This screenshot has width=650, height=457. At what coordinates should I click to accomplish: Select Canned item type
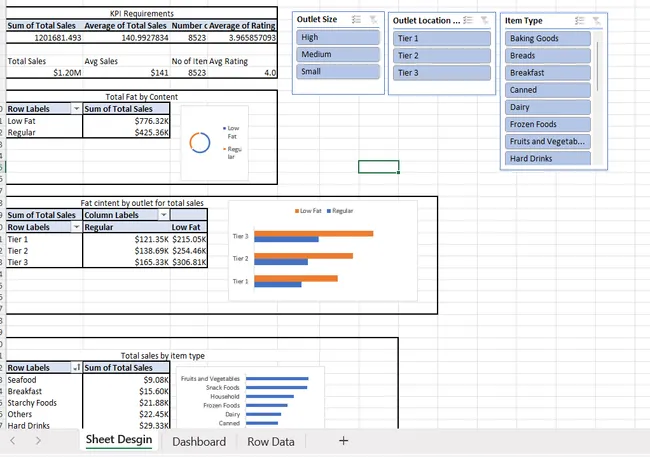(548, 90)
